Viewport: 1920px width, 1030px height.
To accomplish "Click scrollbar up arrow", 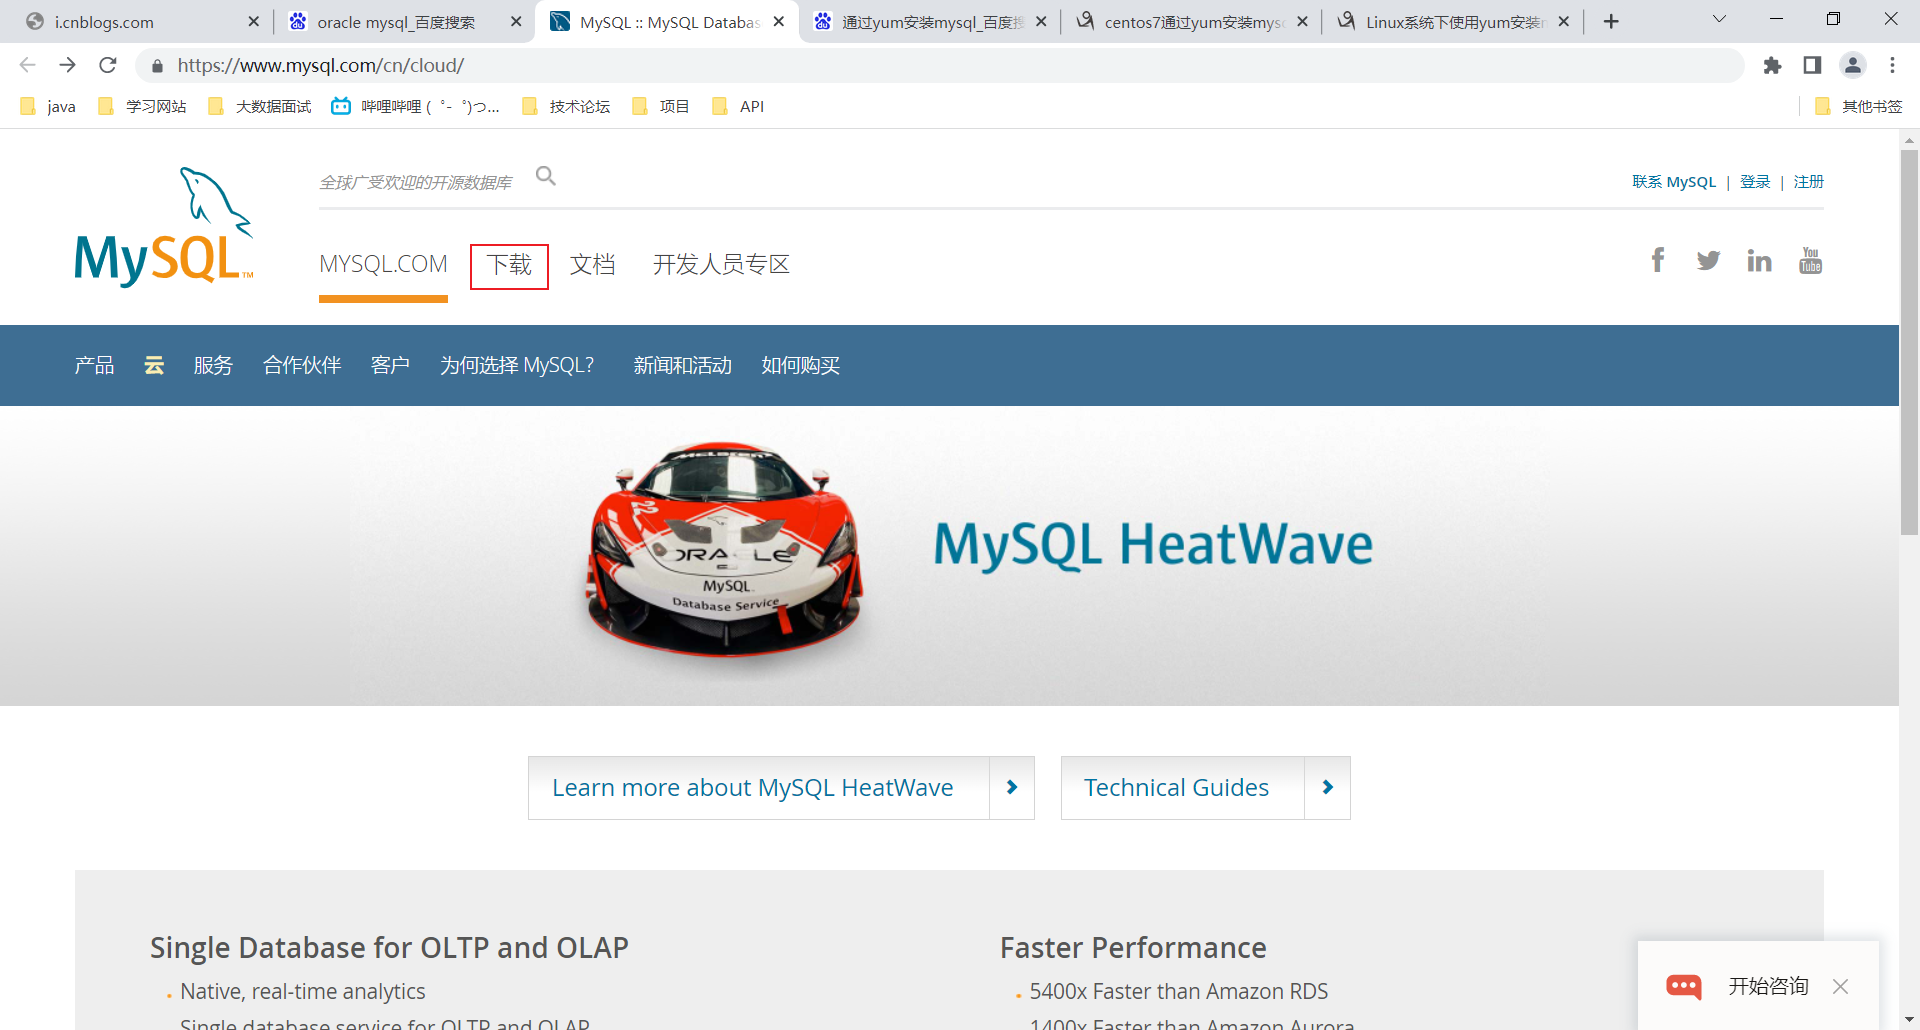I will [1909, 139].
